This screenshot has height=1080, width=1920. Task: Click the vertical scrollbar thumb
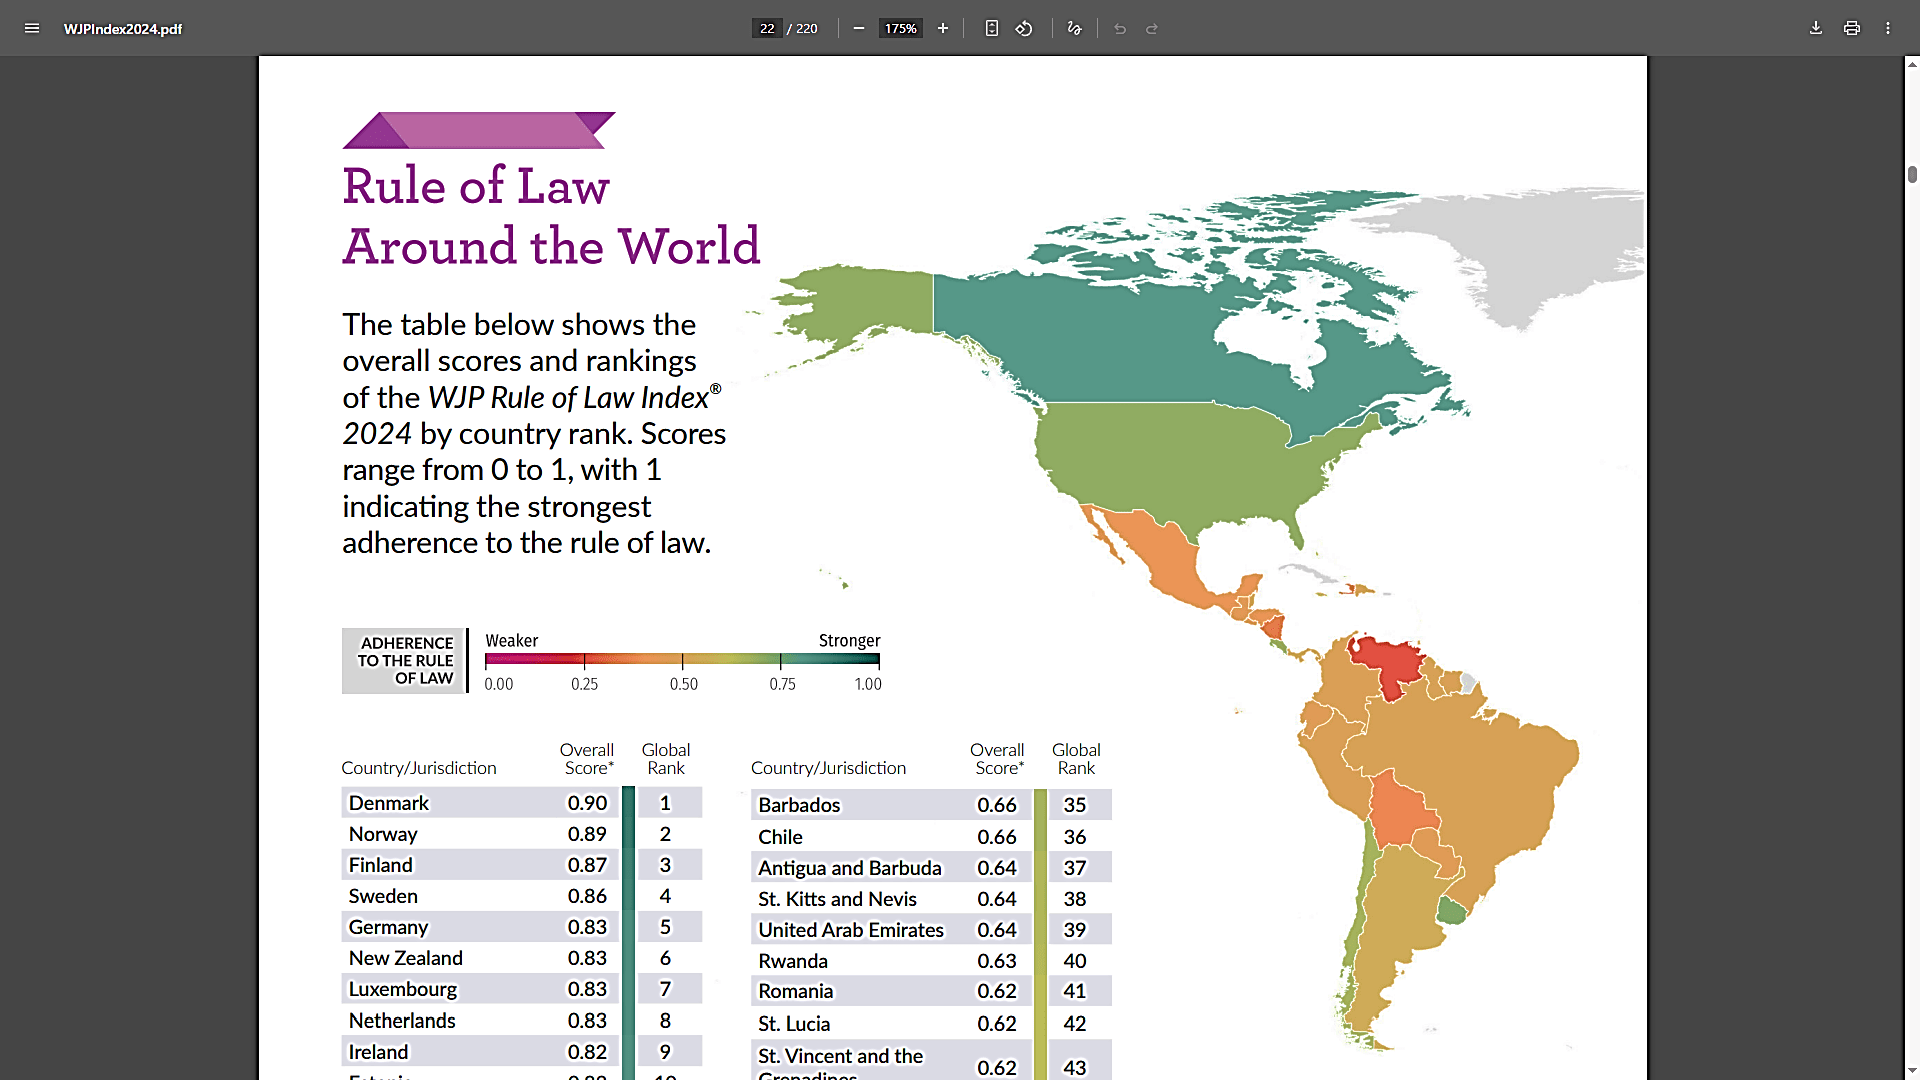(1912, 174)
